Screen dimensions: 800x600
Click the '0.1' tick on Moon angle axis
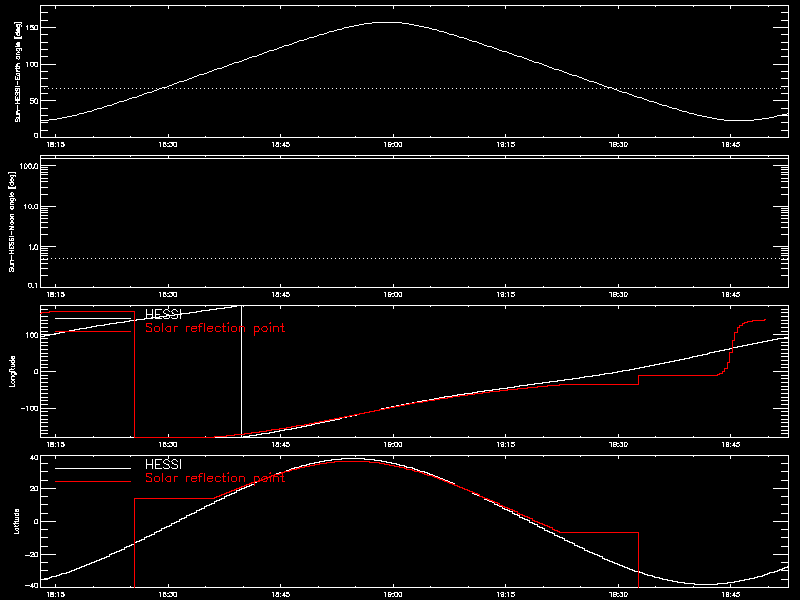click(x=33, y=285)
